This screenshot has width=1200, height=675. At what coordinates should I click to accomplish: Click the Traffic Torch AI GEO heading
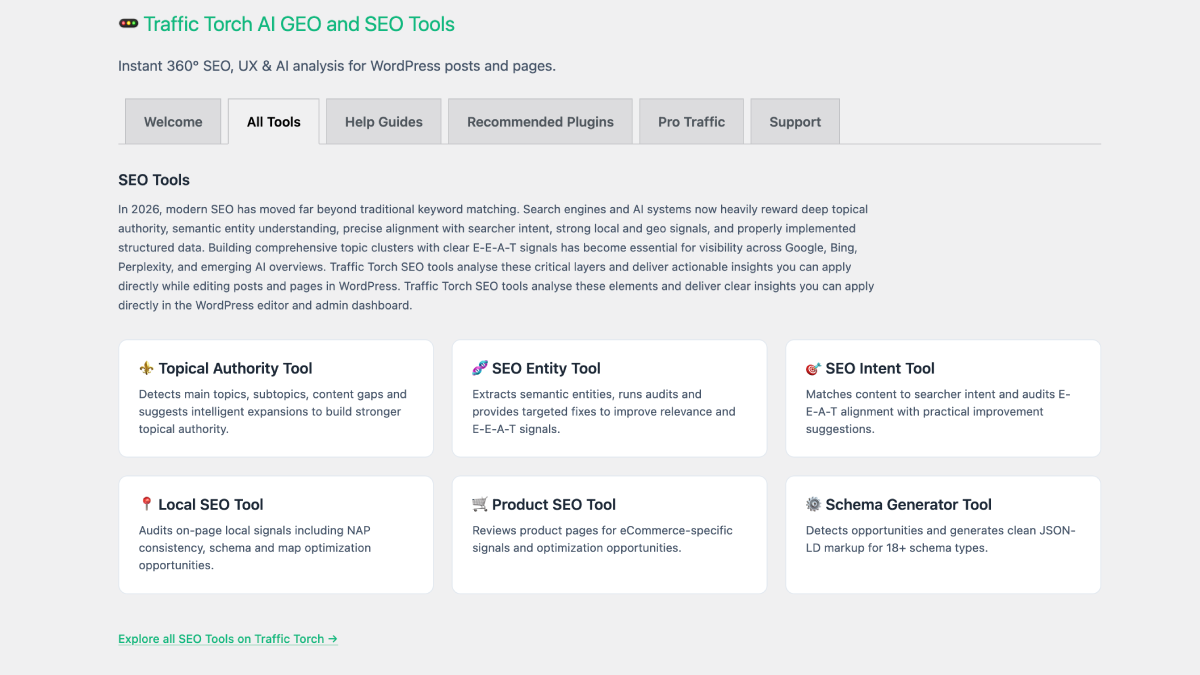click(x=300, y=23)
